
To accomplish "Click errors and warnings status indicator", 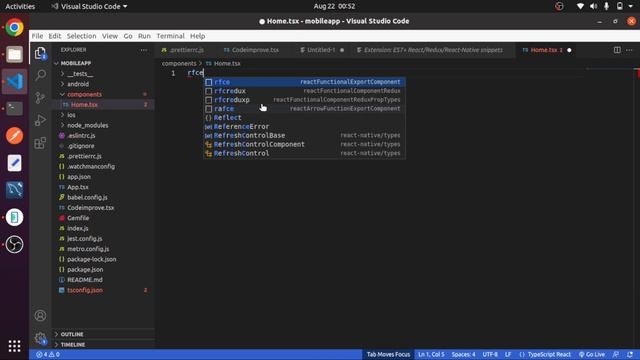I will (x=48, y=354).
